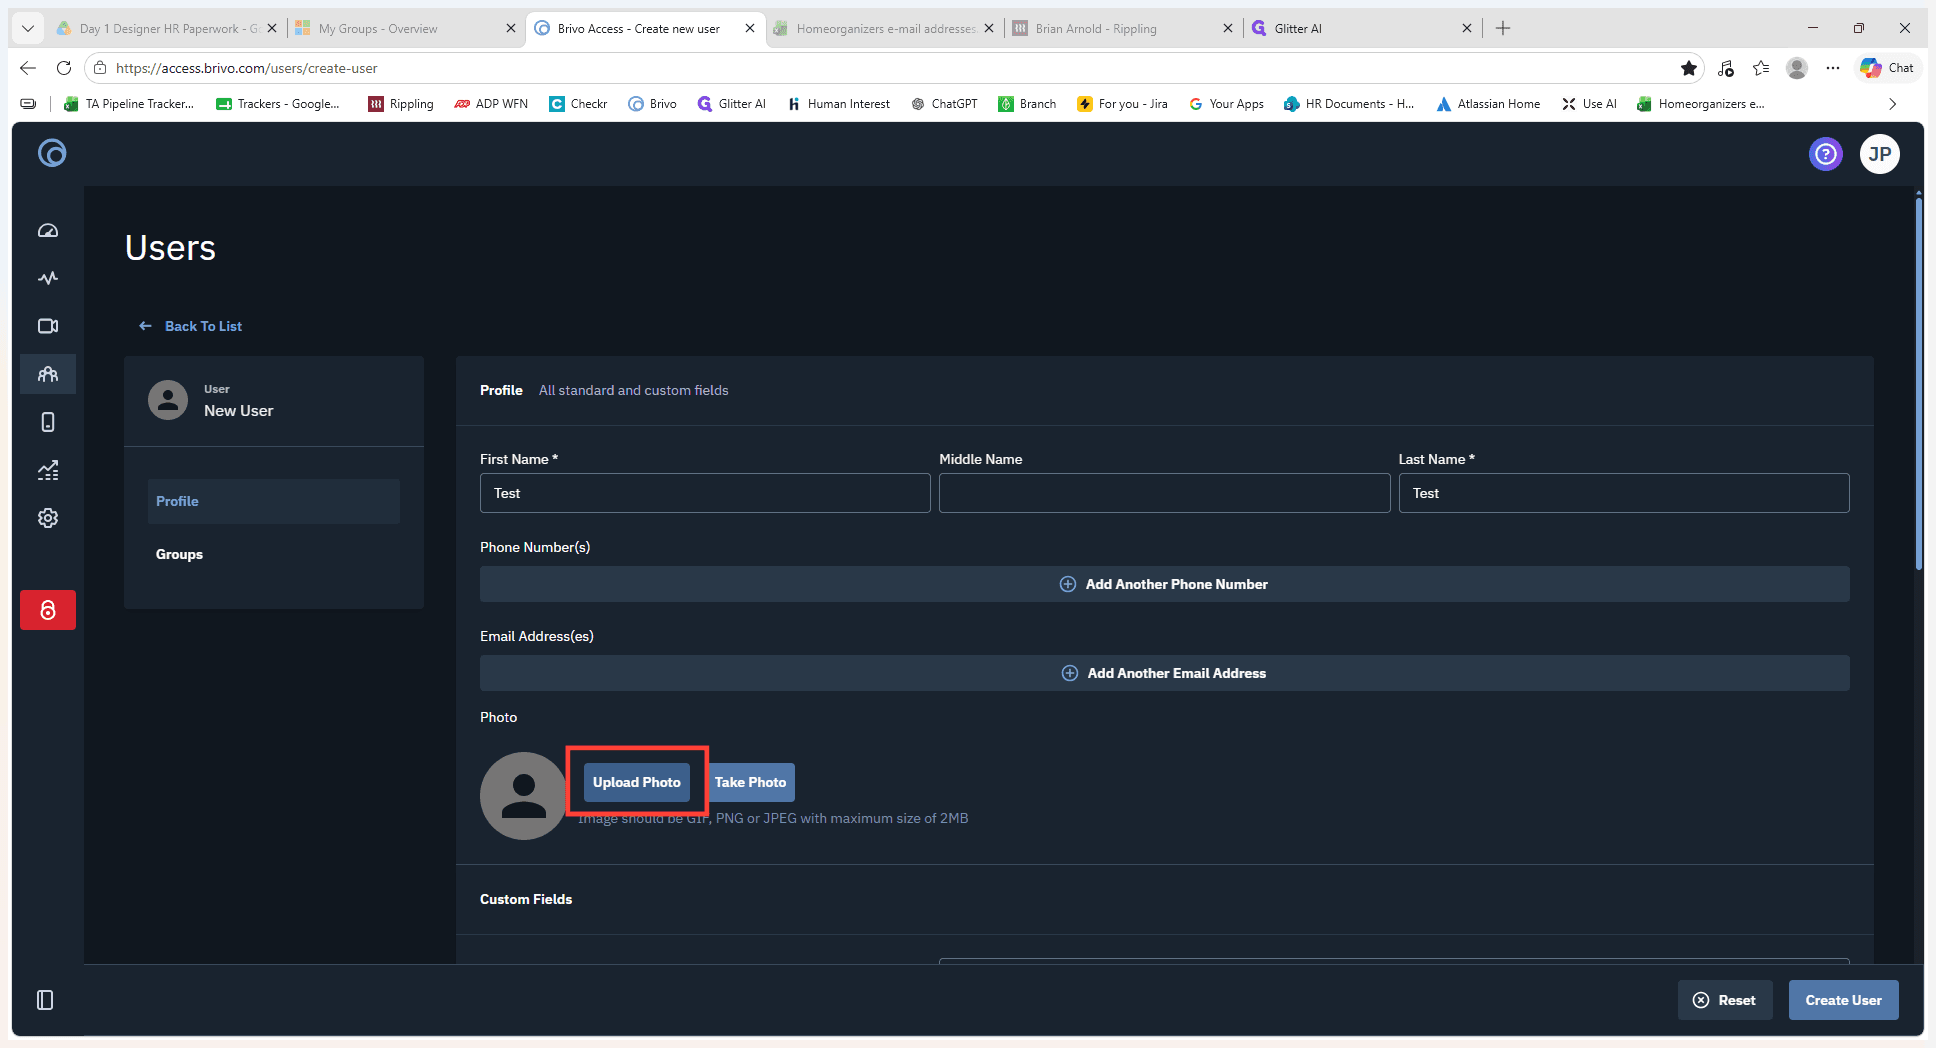
Task: Open the browser three-dot settings menu
Action: coord(1832,68)
